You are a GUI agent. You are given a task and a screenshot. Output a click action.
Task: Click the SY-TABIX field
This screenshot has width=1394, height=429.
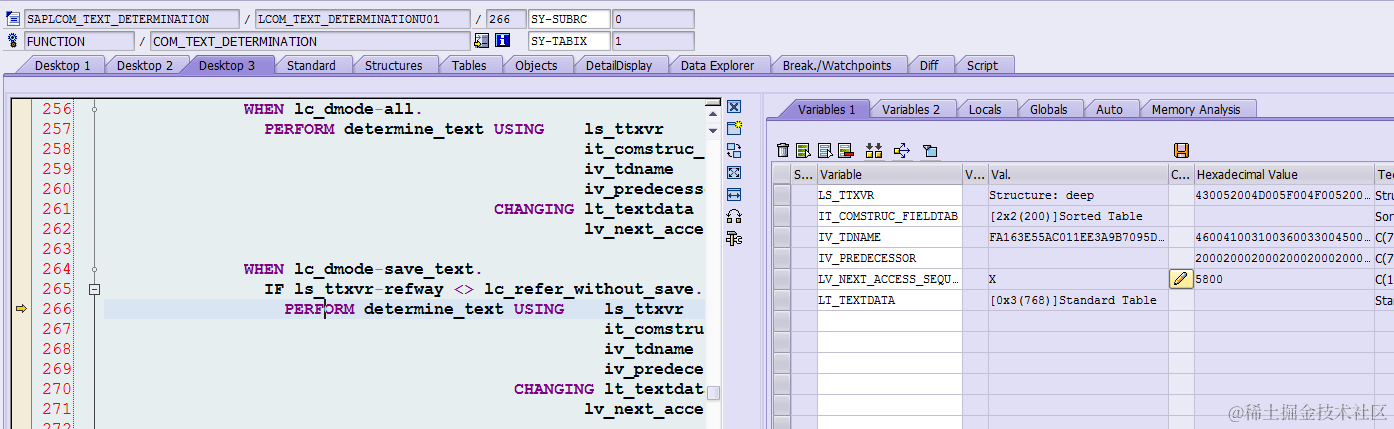(569, 41)
